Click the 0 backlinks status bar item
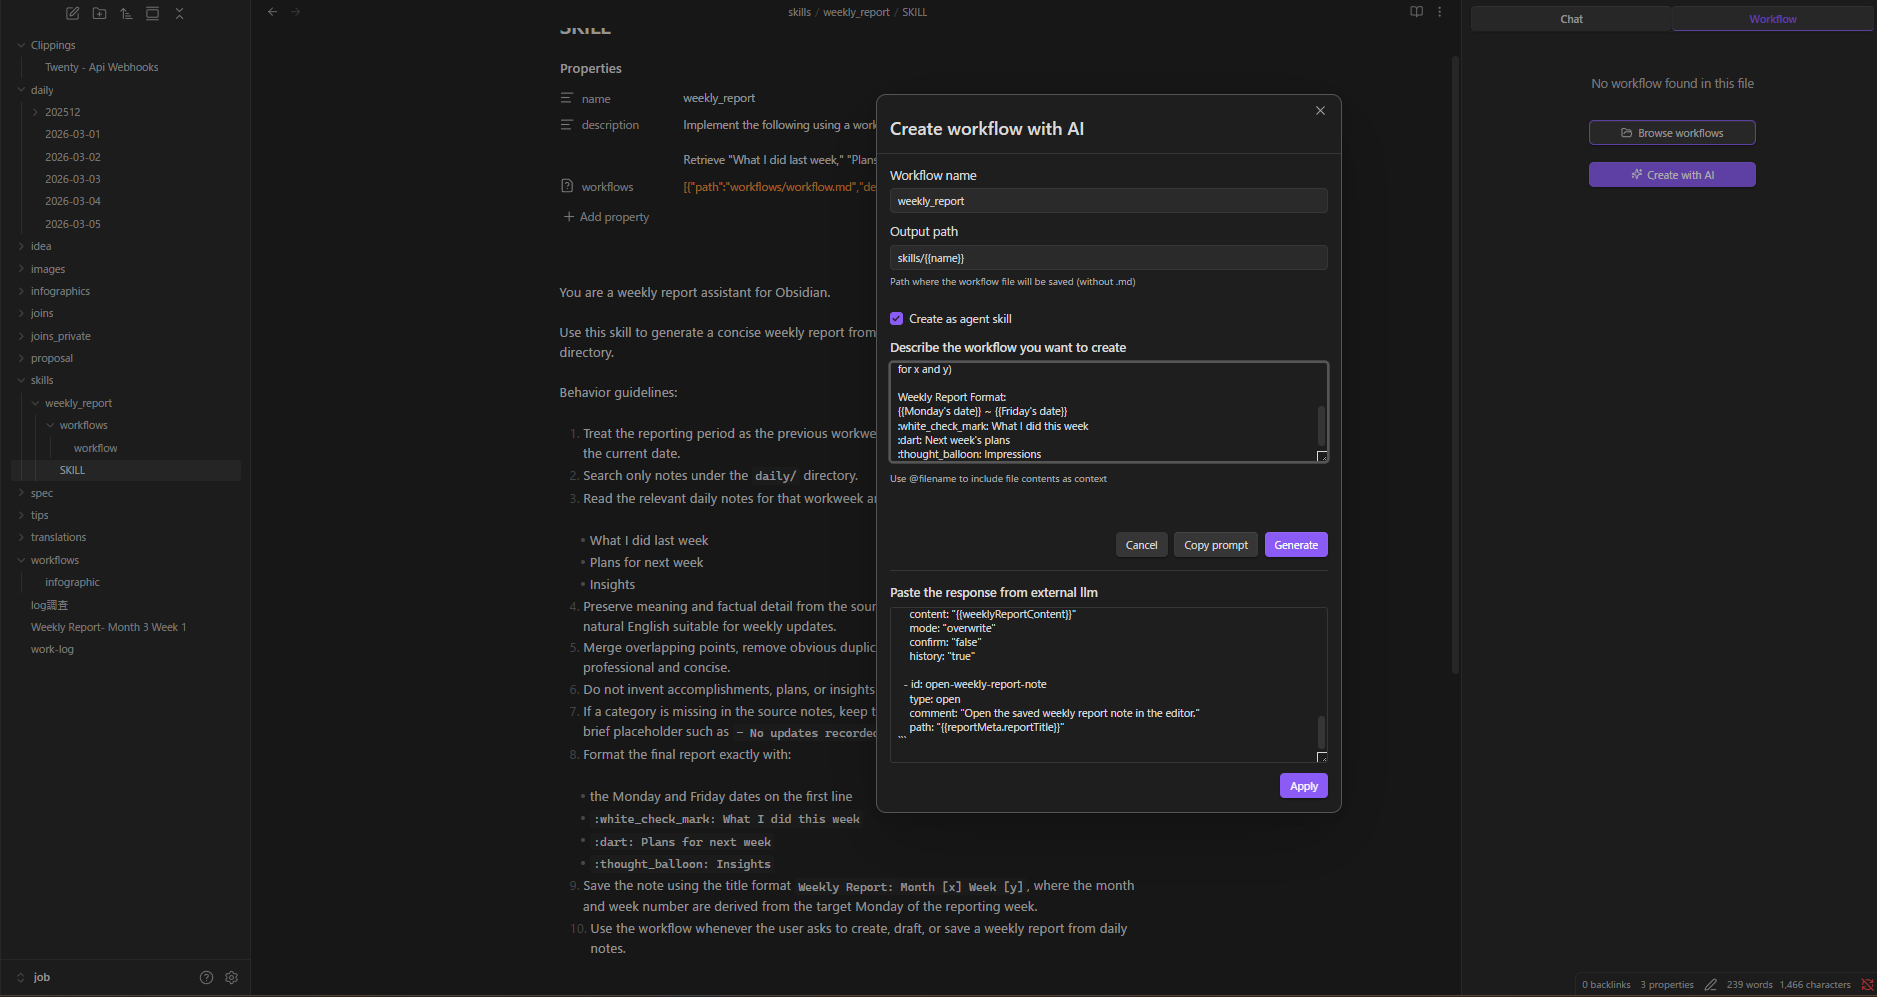 click(1606, 985)
